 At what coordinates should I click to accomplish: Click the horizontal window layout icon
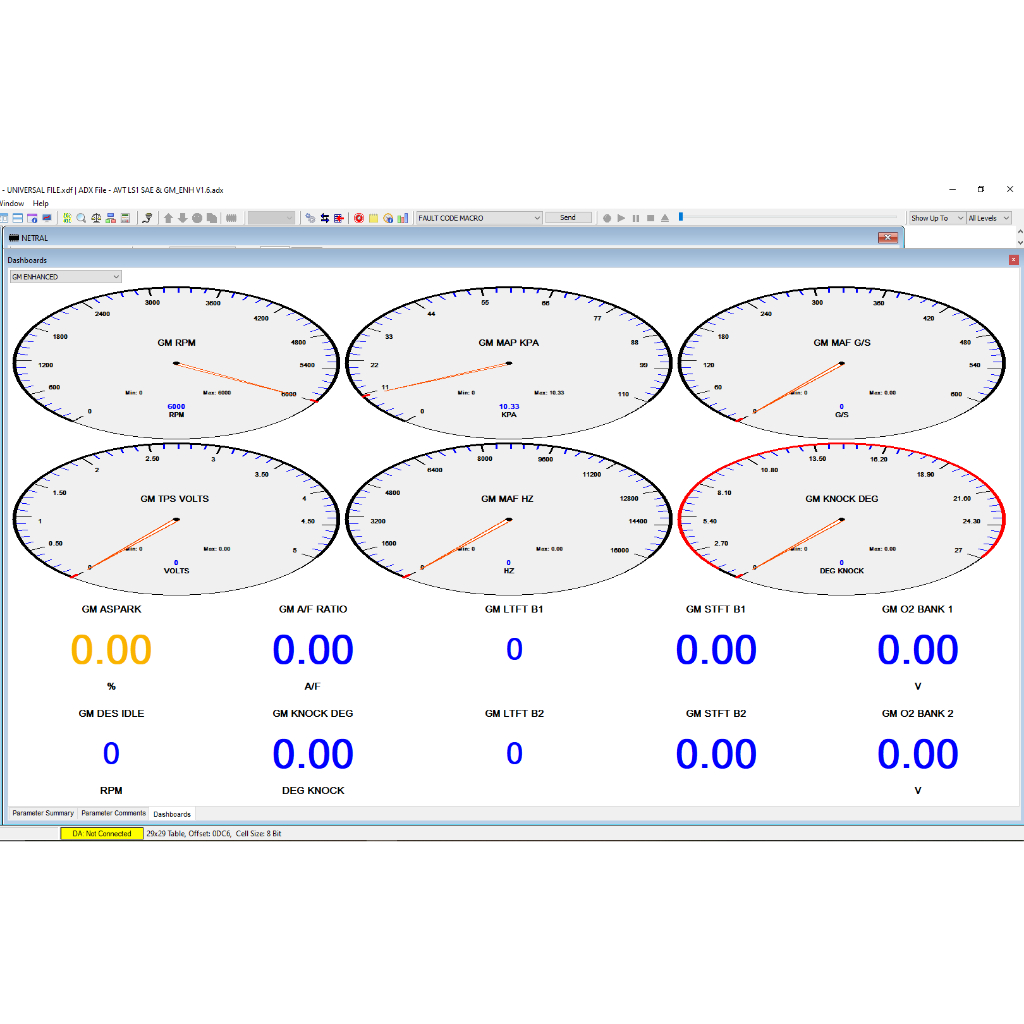[18, 218]
